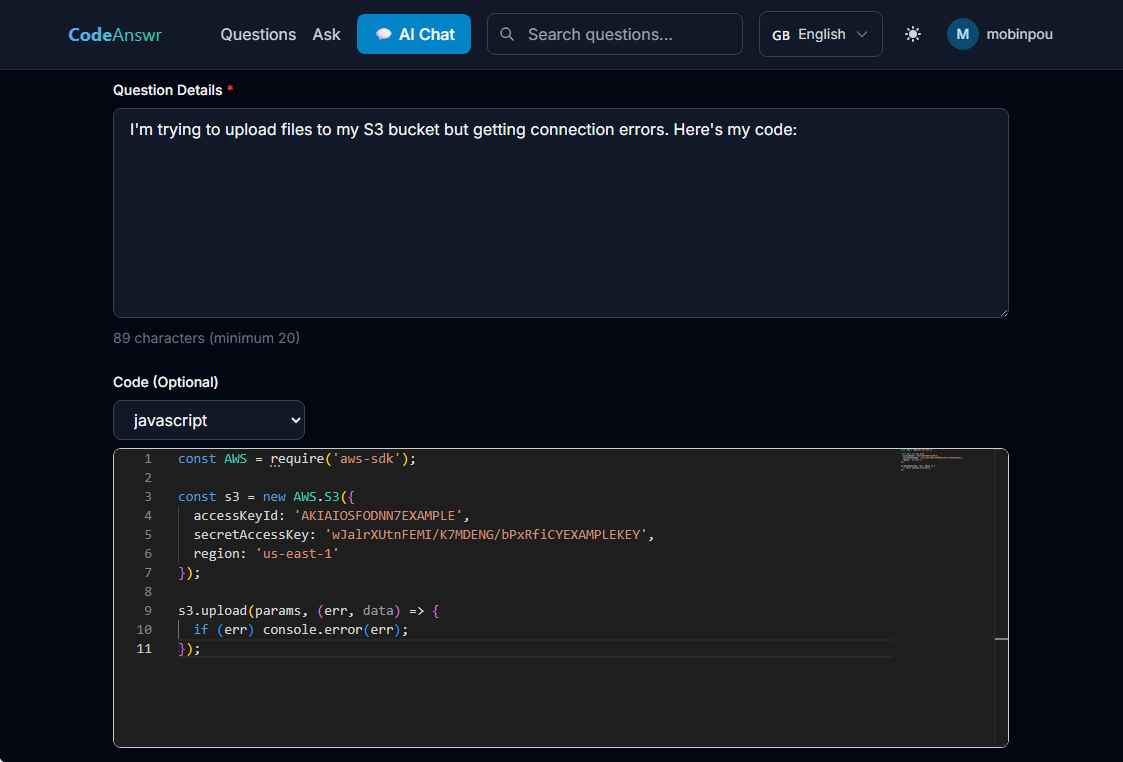Click the CodeAnswr logo
The width and height of the screenshot is (1123, 762).
pyautogui.click(x=115, y=33)
